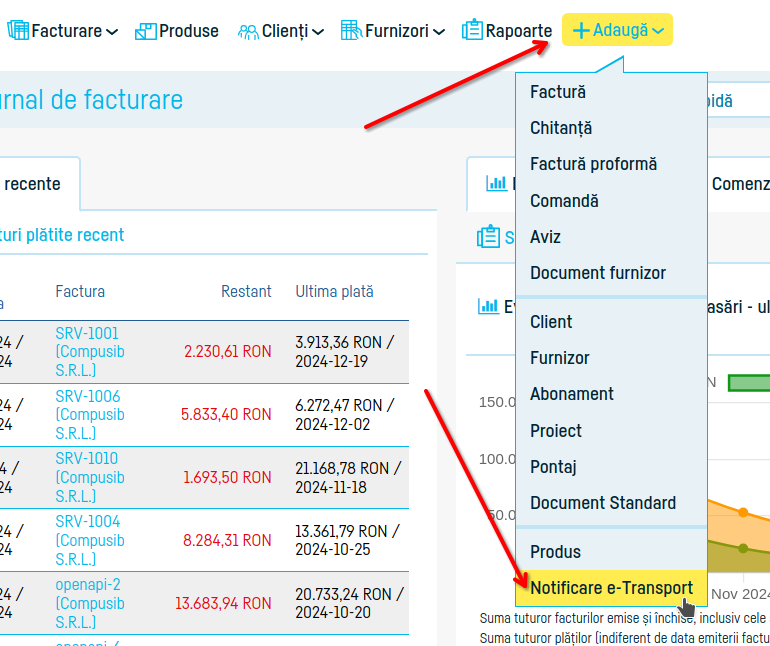The image size is (770, 646).
Task: Click the Furnizori building icon
Action: pyautogui.click(x=350, y=30)
